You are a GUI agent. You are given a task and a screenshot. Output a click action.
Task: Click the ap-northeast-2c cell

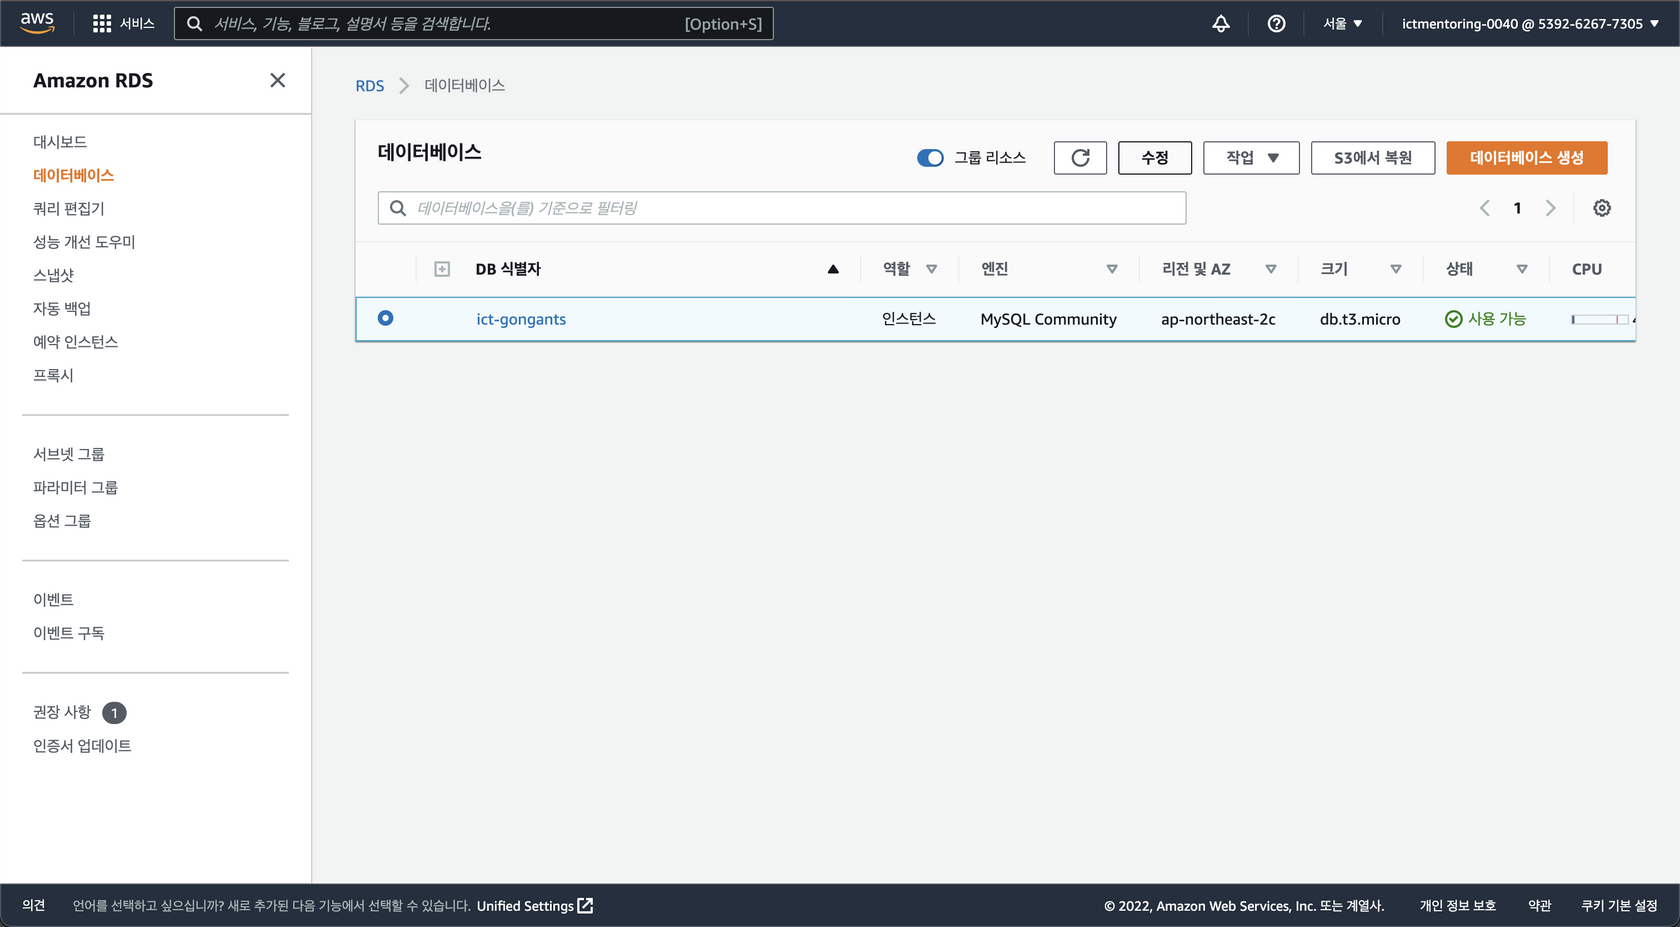coord(1218,319)
